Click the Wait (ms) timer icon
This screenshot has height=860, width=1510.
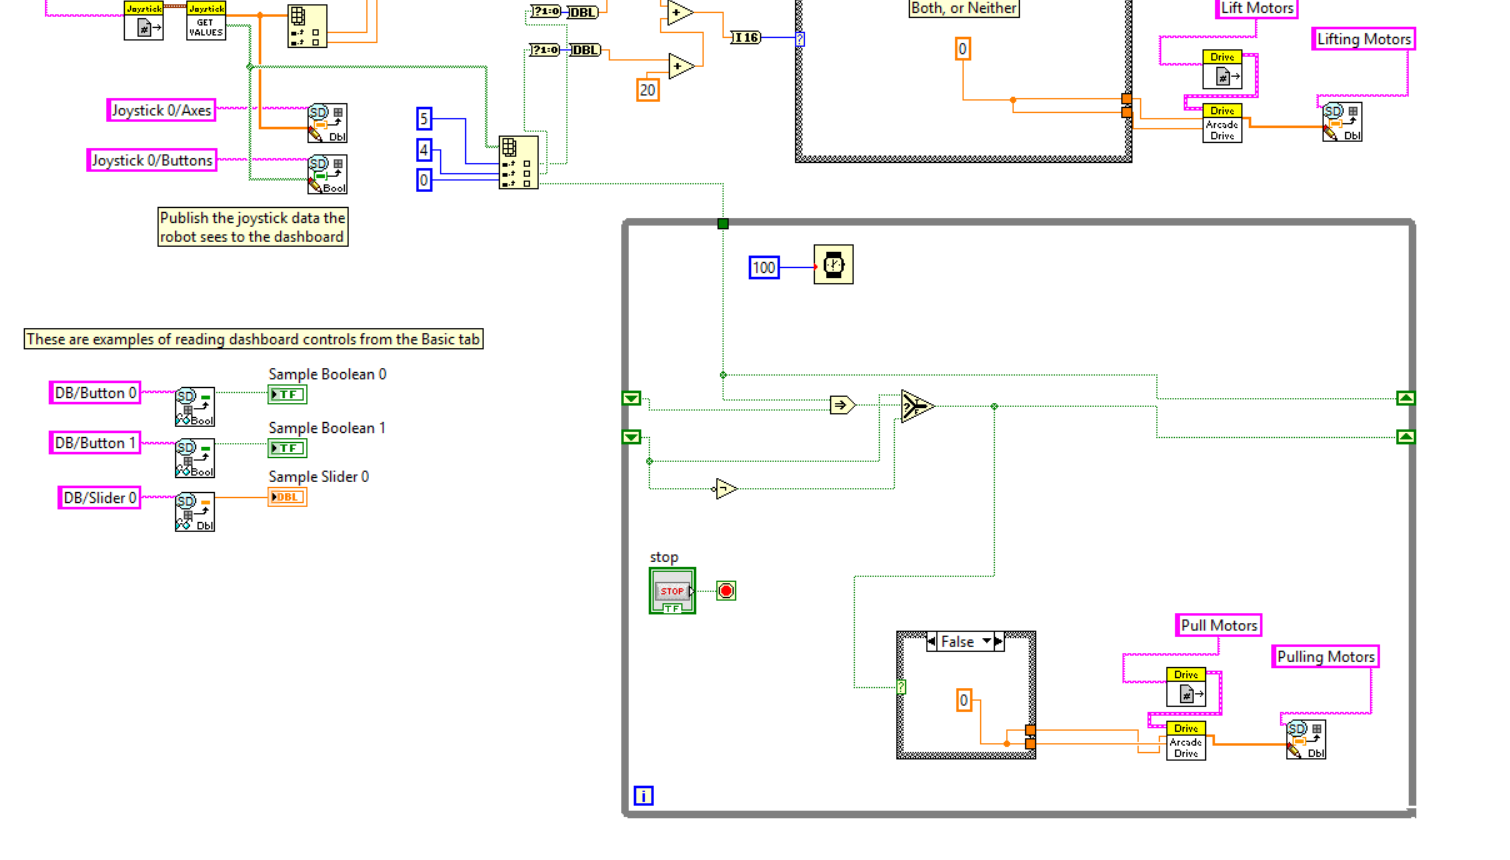pos(833,265)
